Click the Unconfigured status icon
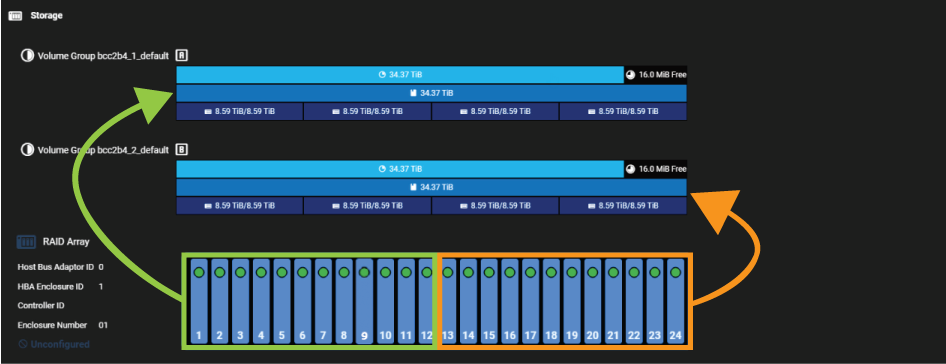 (22, 345)
